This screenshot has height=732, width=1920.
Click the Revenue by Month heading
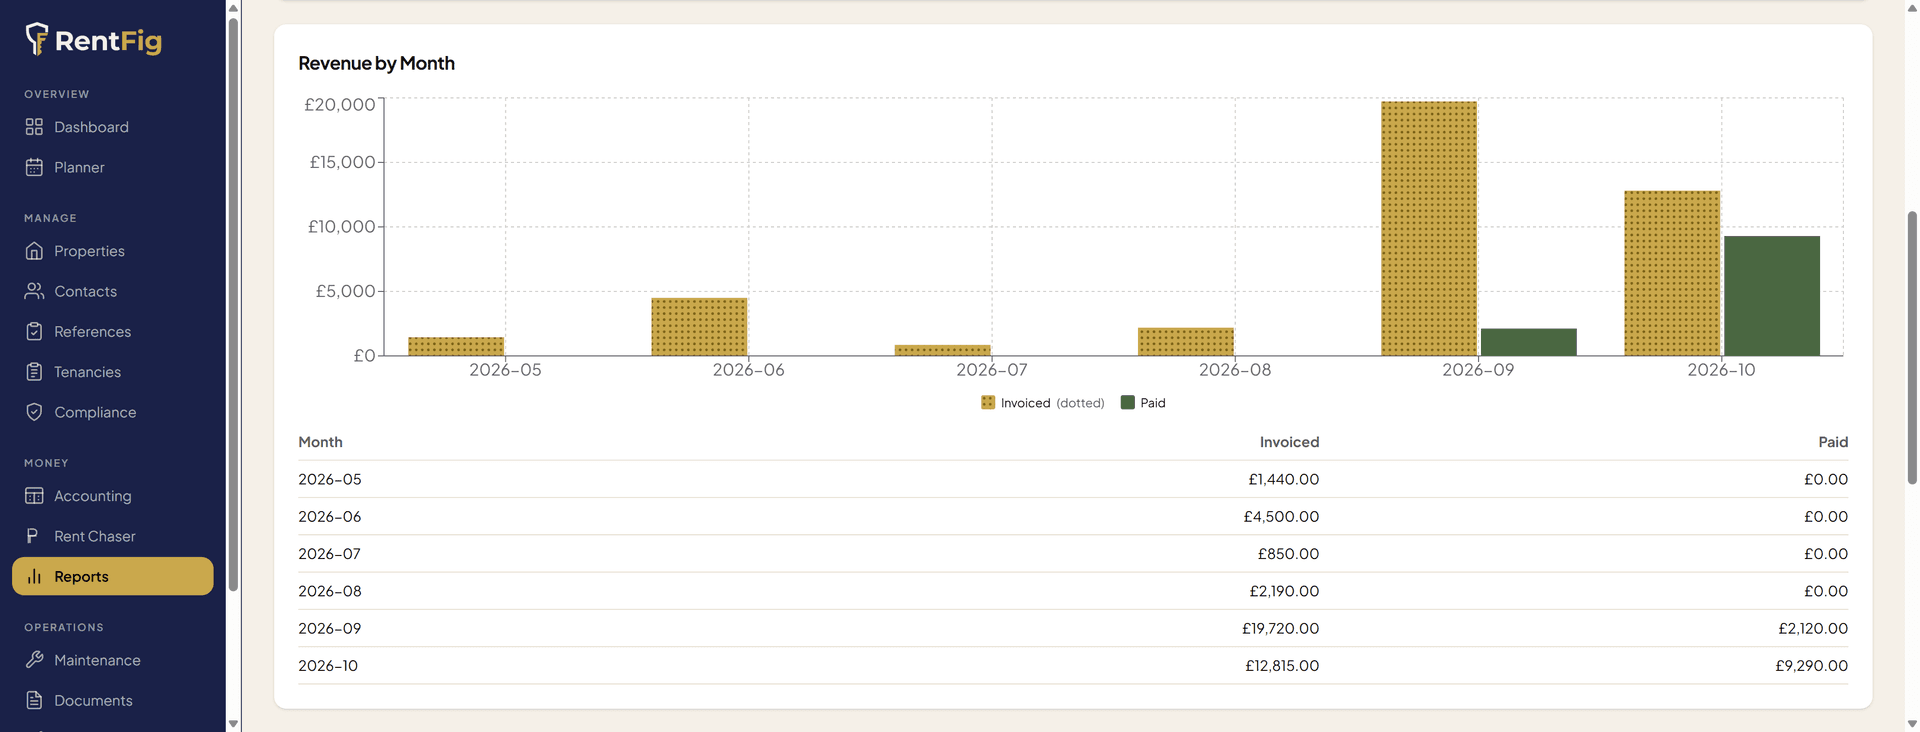tap(376, 63)
